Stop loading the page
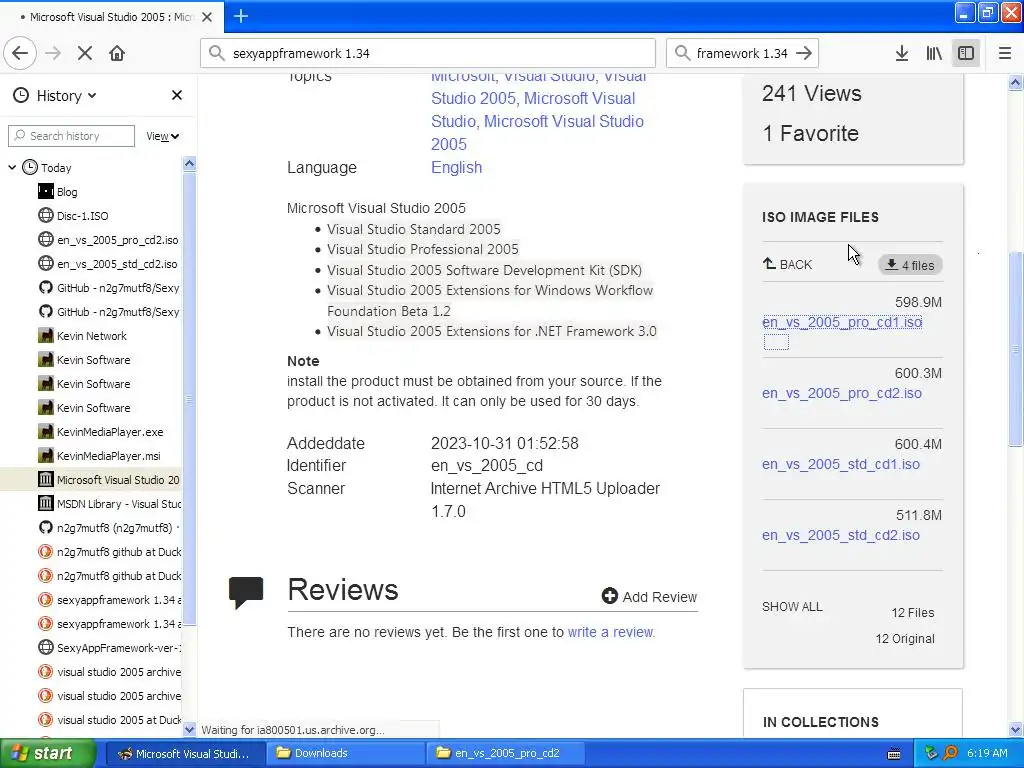Image resolution: width=1024 pixels, height=768 pixels. pos(85,53)
